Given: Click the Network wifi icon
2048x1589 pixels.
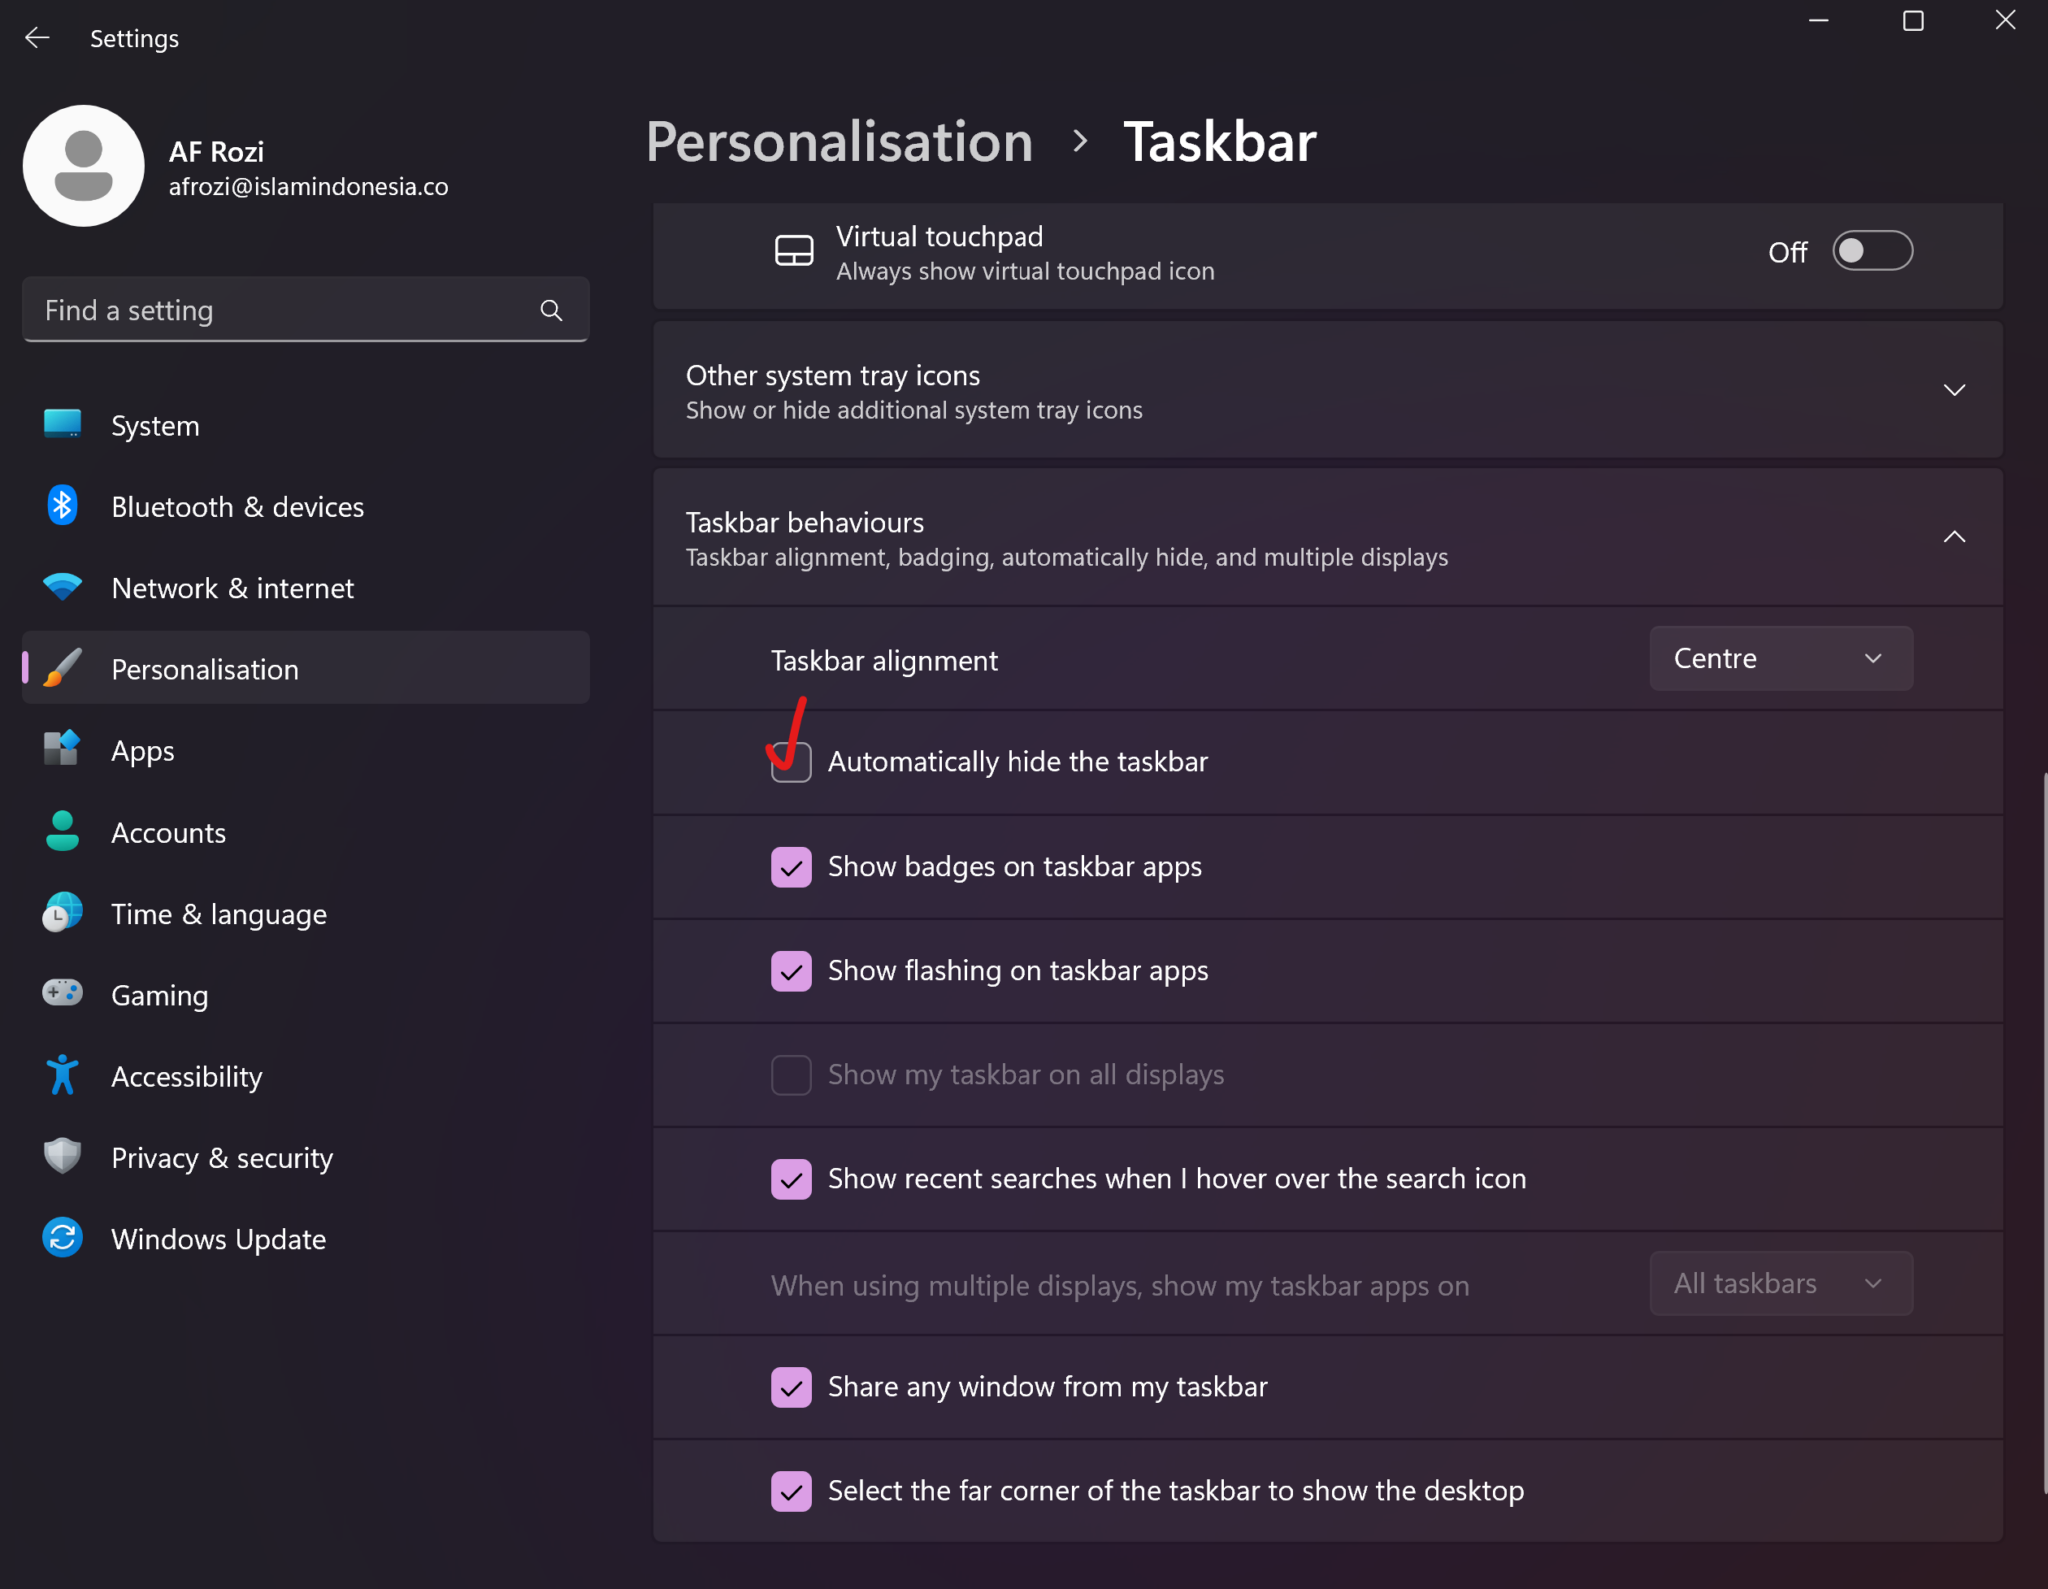Looking at the screenshot, I should tap(62, 587).
